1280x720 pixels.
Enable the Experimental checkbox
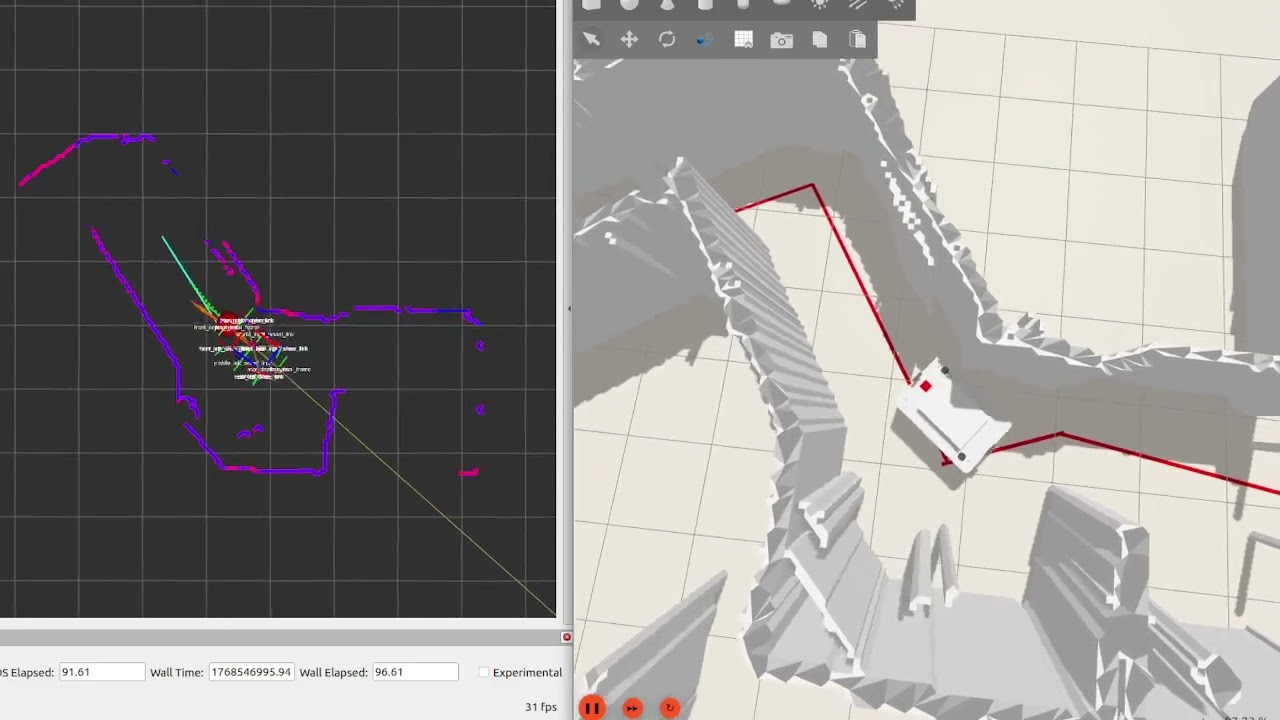[484, 672]
